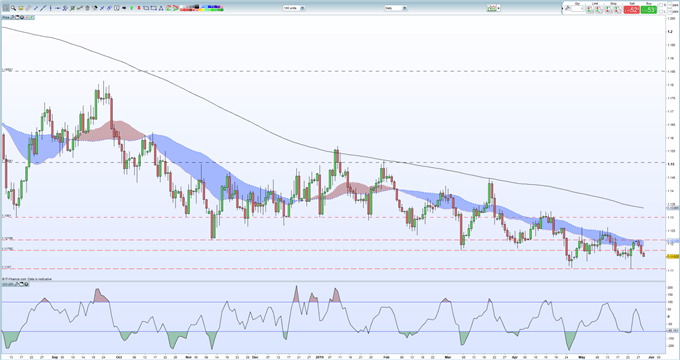Select the rectangle drawing tool
The image size is (680, 360).
click(x=146, y=8)
